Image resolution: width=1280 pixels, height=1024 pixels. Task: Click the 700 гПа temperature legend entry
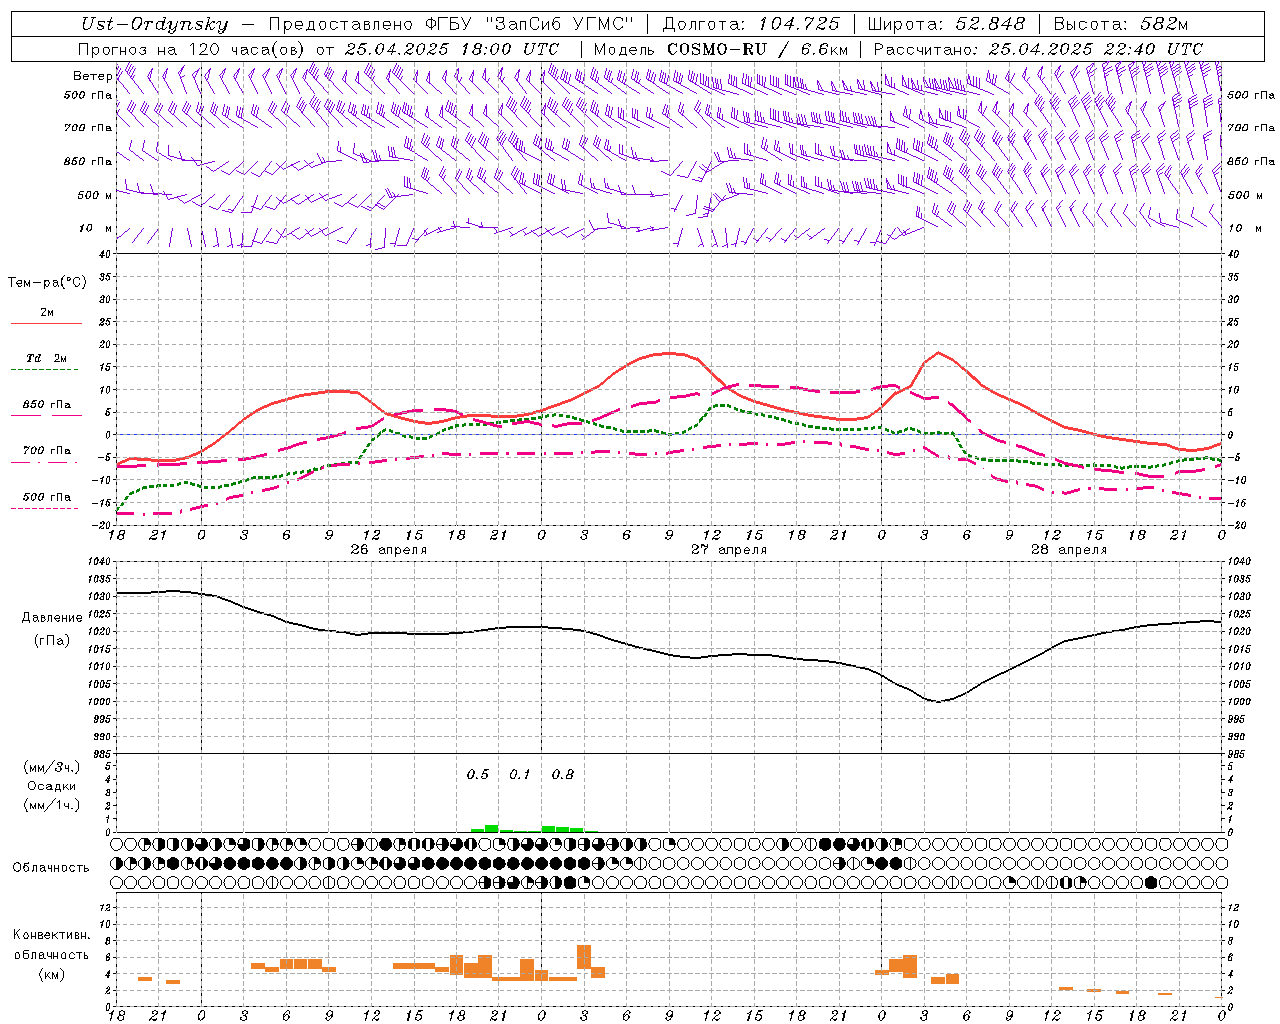[x=46, y=451]
